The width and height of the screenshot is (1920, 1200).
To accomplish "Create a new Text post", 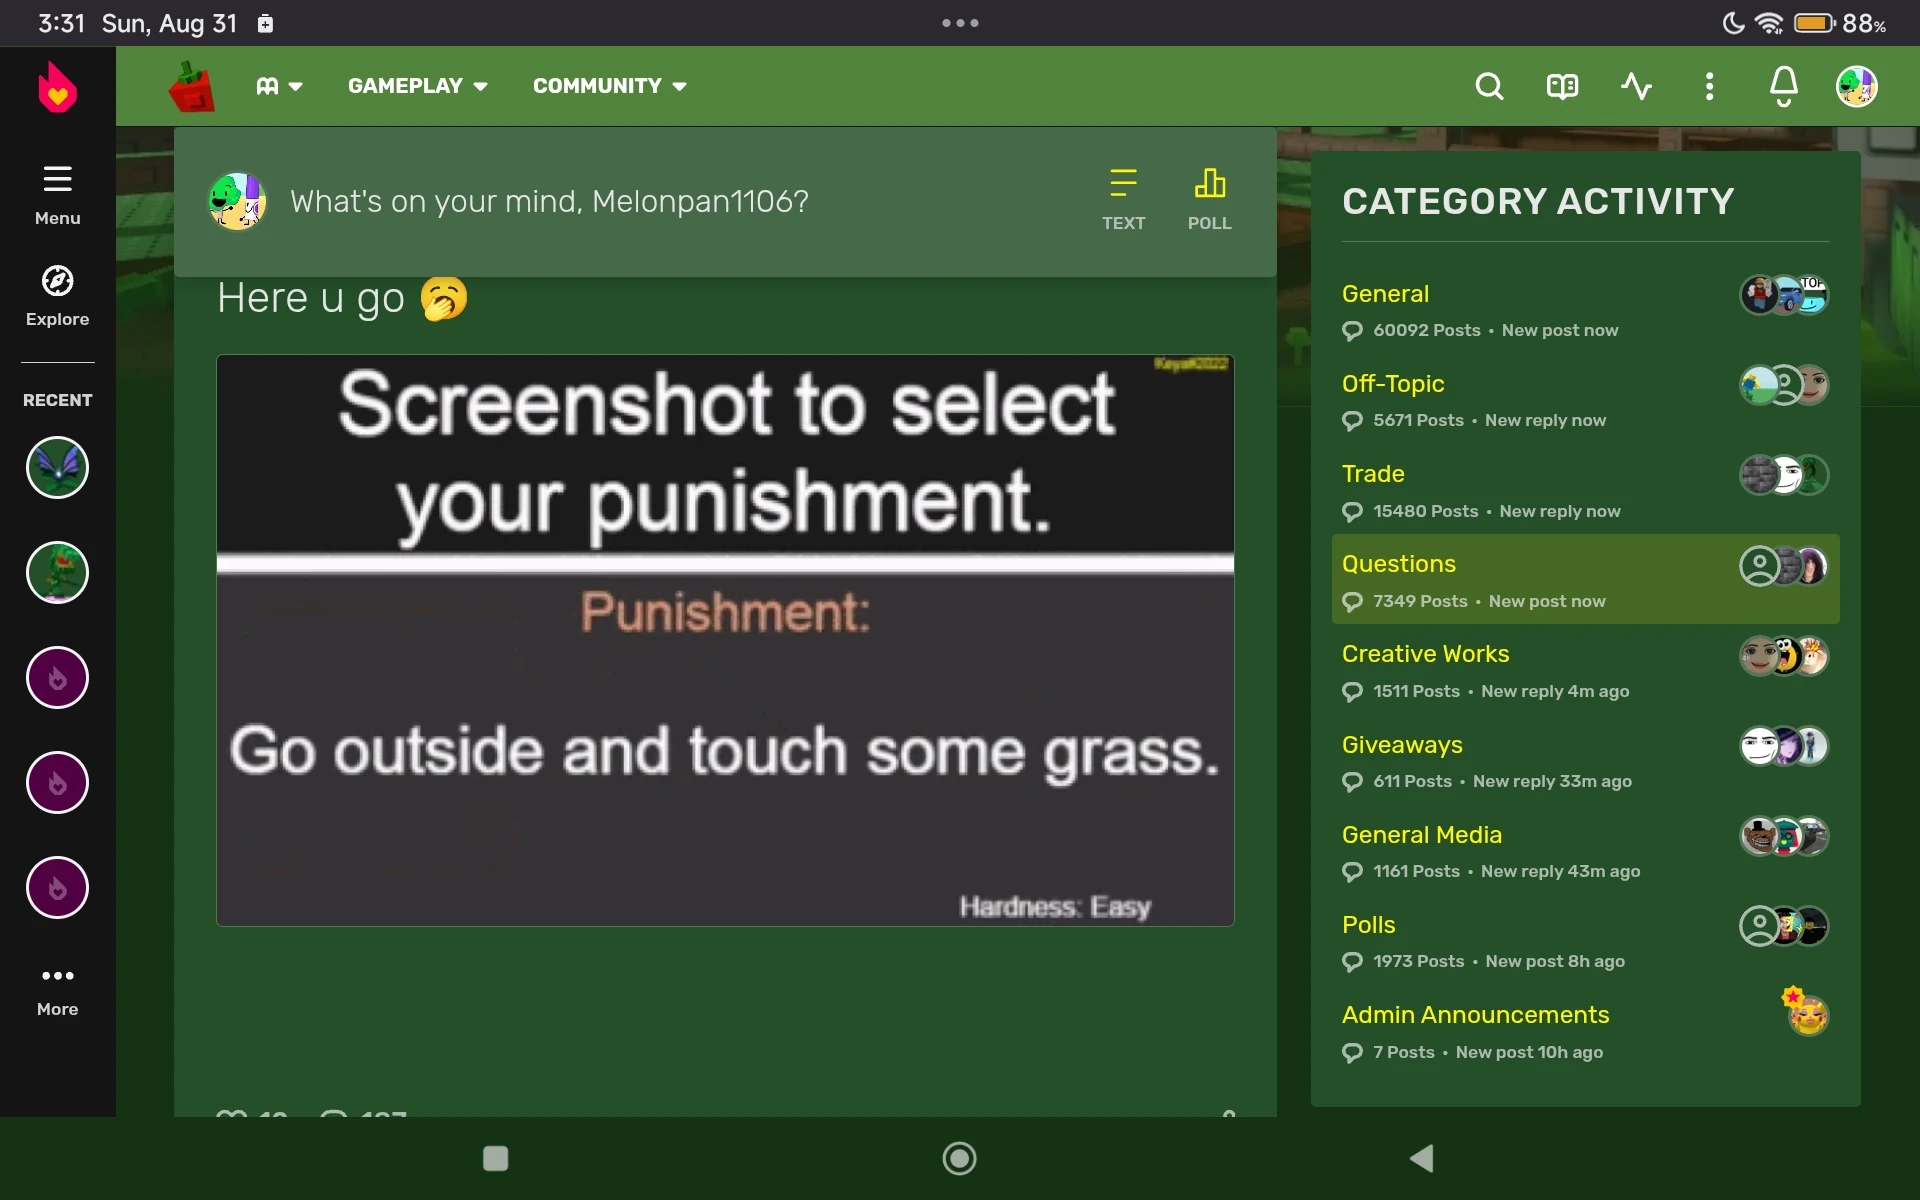I will [1123, 199].
